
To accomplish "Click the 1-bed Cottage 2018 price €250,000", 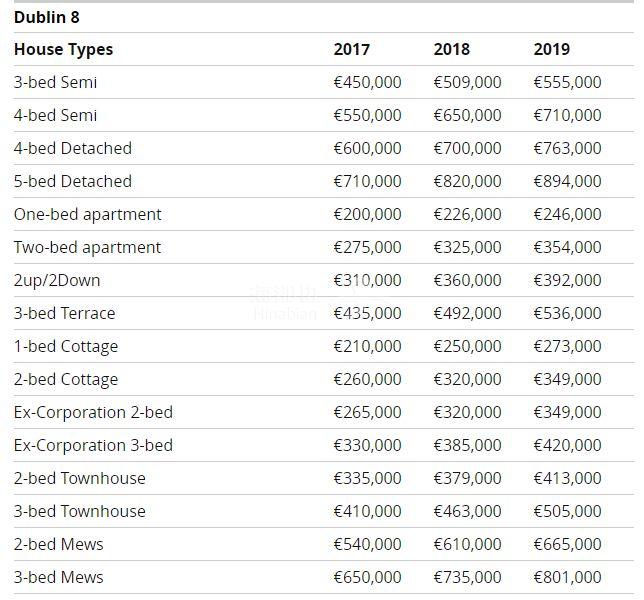I will point(467,346).
